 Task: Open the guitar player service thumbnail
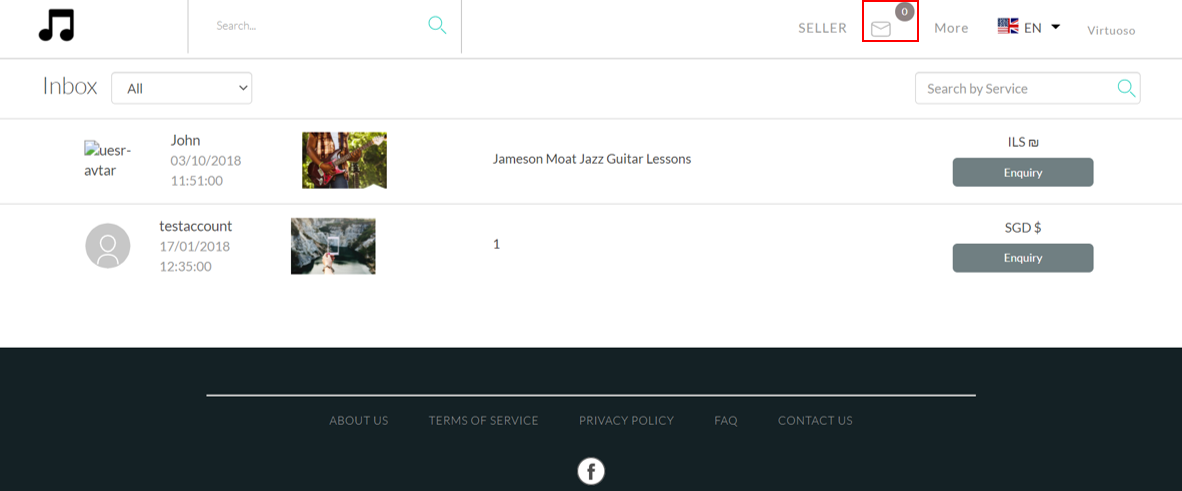pos(344,160)
